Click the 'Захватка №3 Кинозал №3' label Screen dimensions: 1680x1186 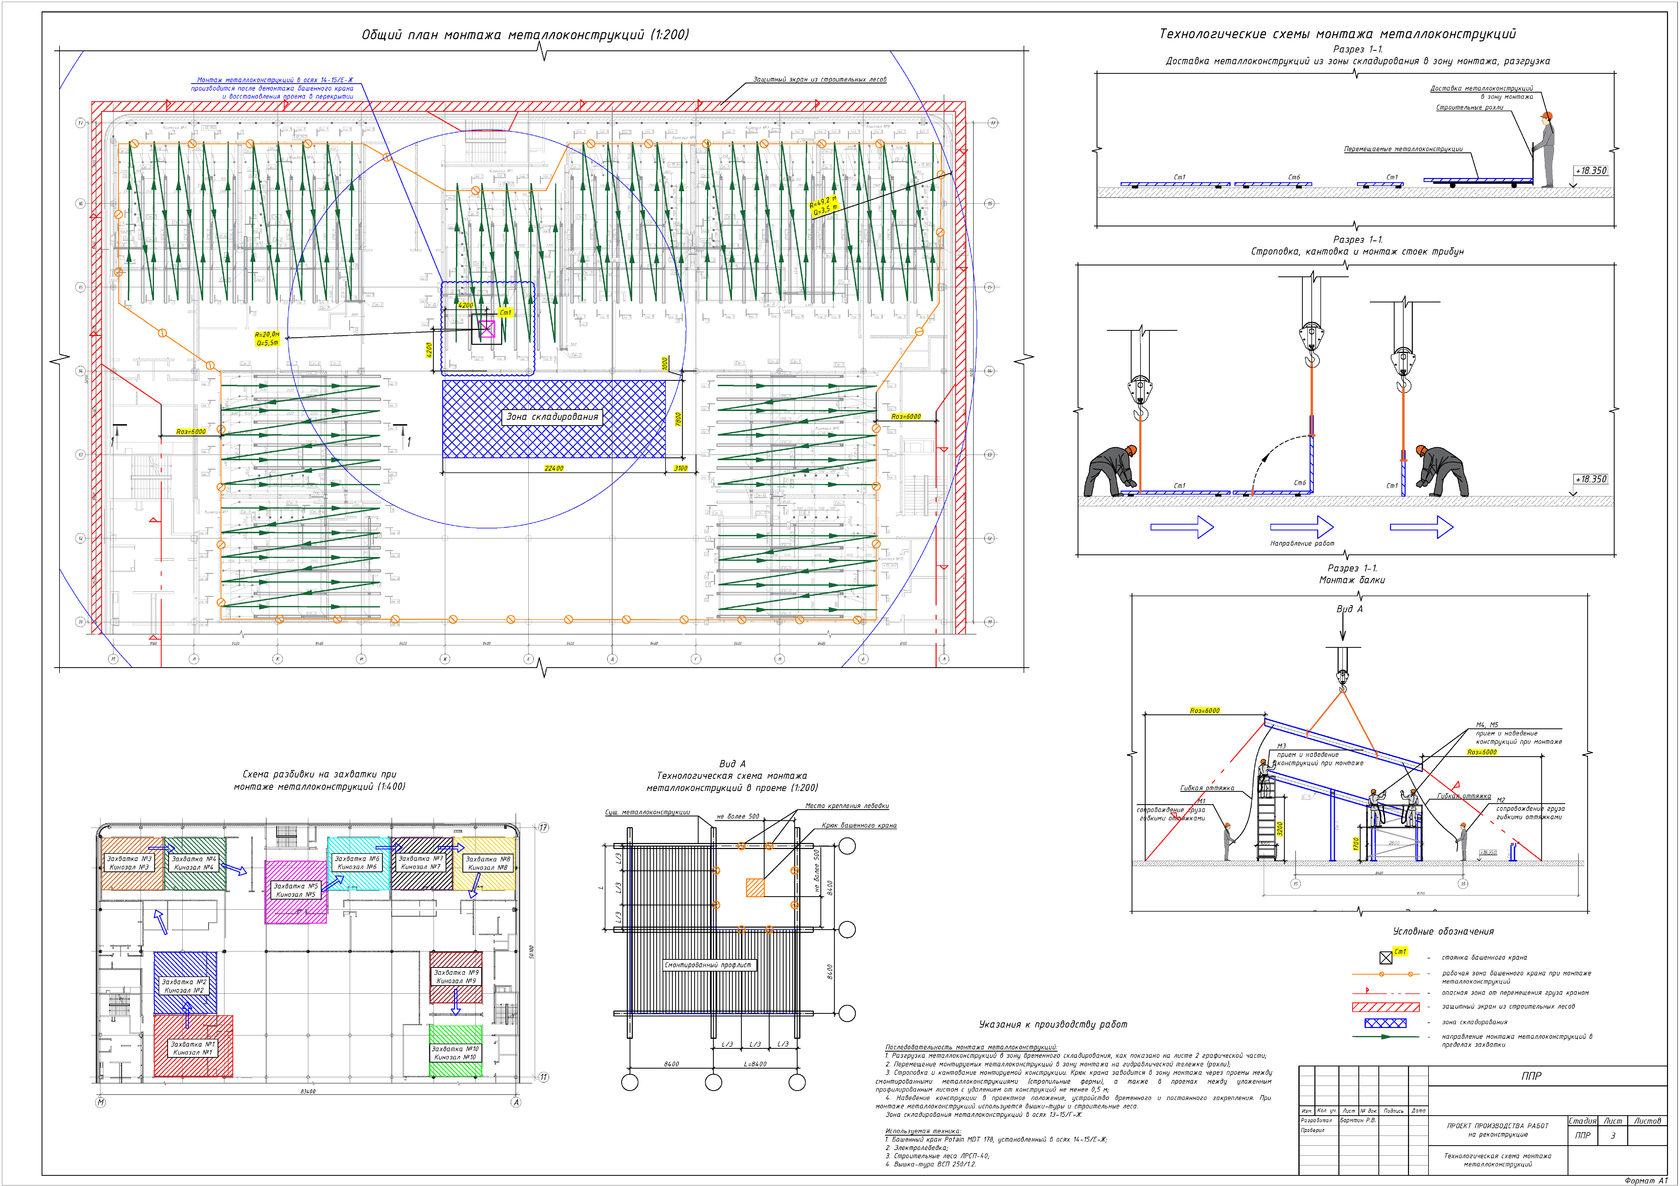[x=129, y=863]
